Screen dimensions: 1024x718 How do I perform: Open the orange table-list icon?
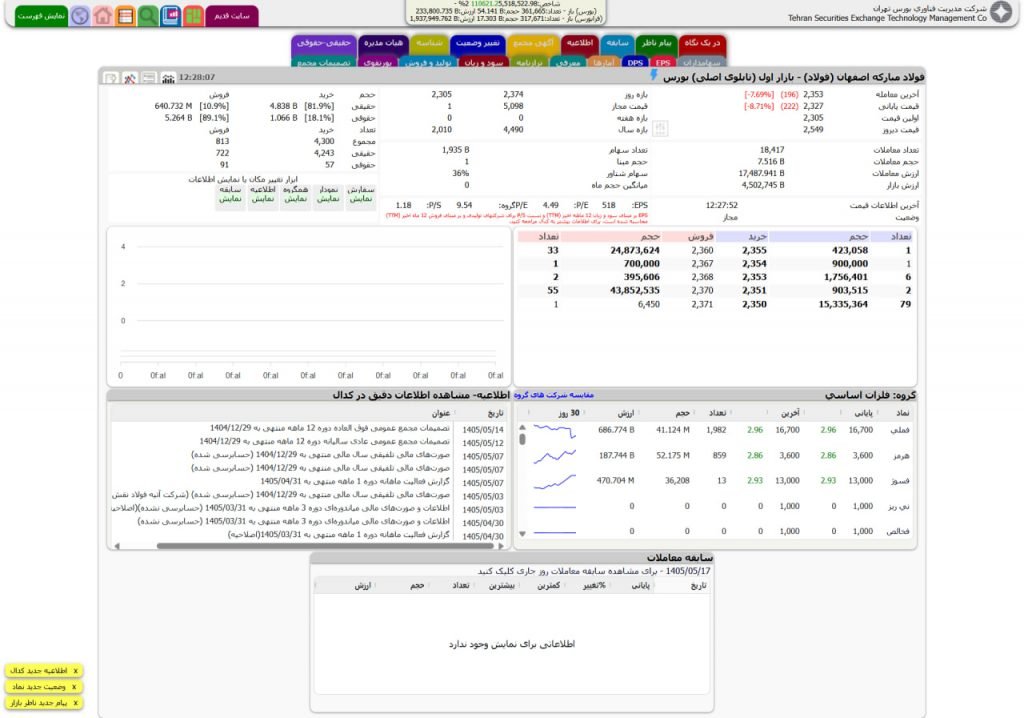[x=125, y=16]
